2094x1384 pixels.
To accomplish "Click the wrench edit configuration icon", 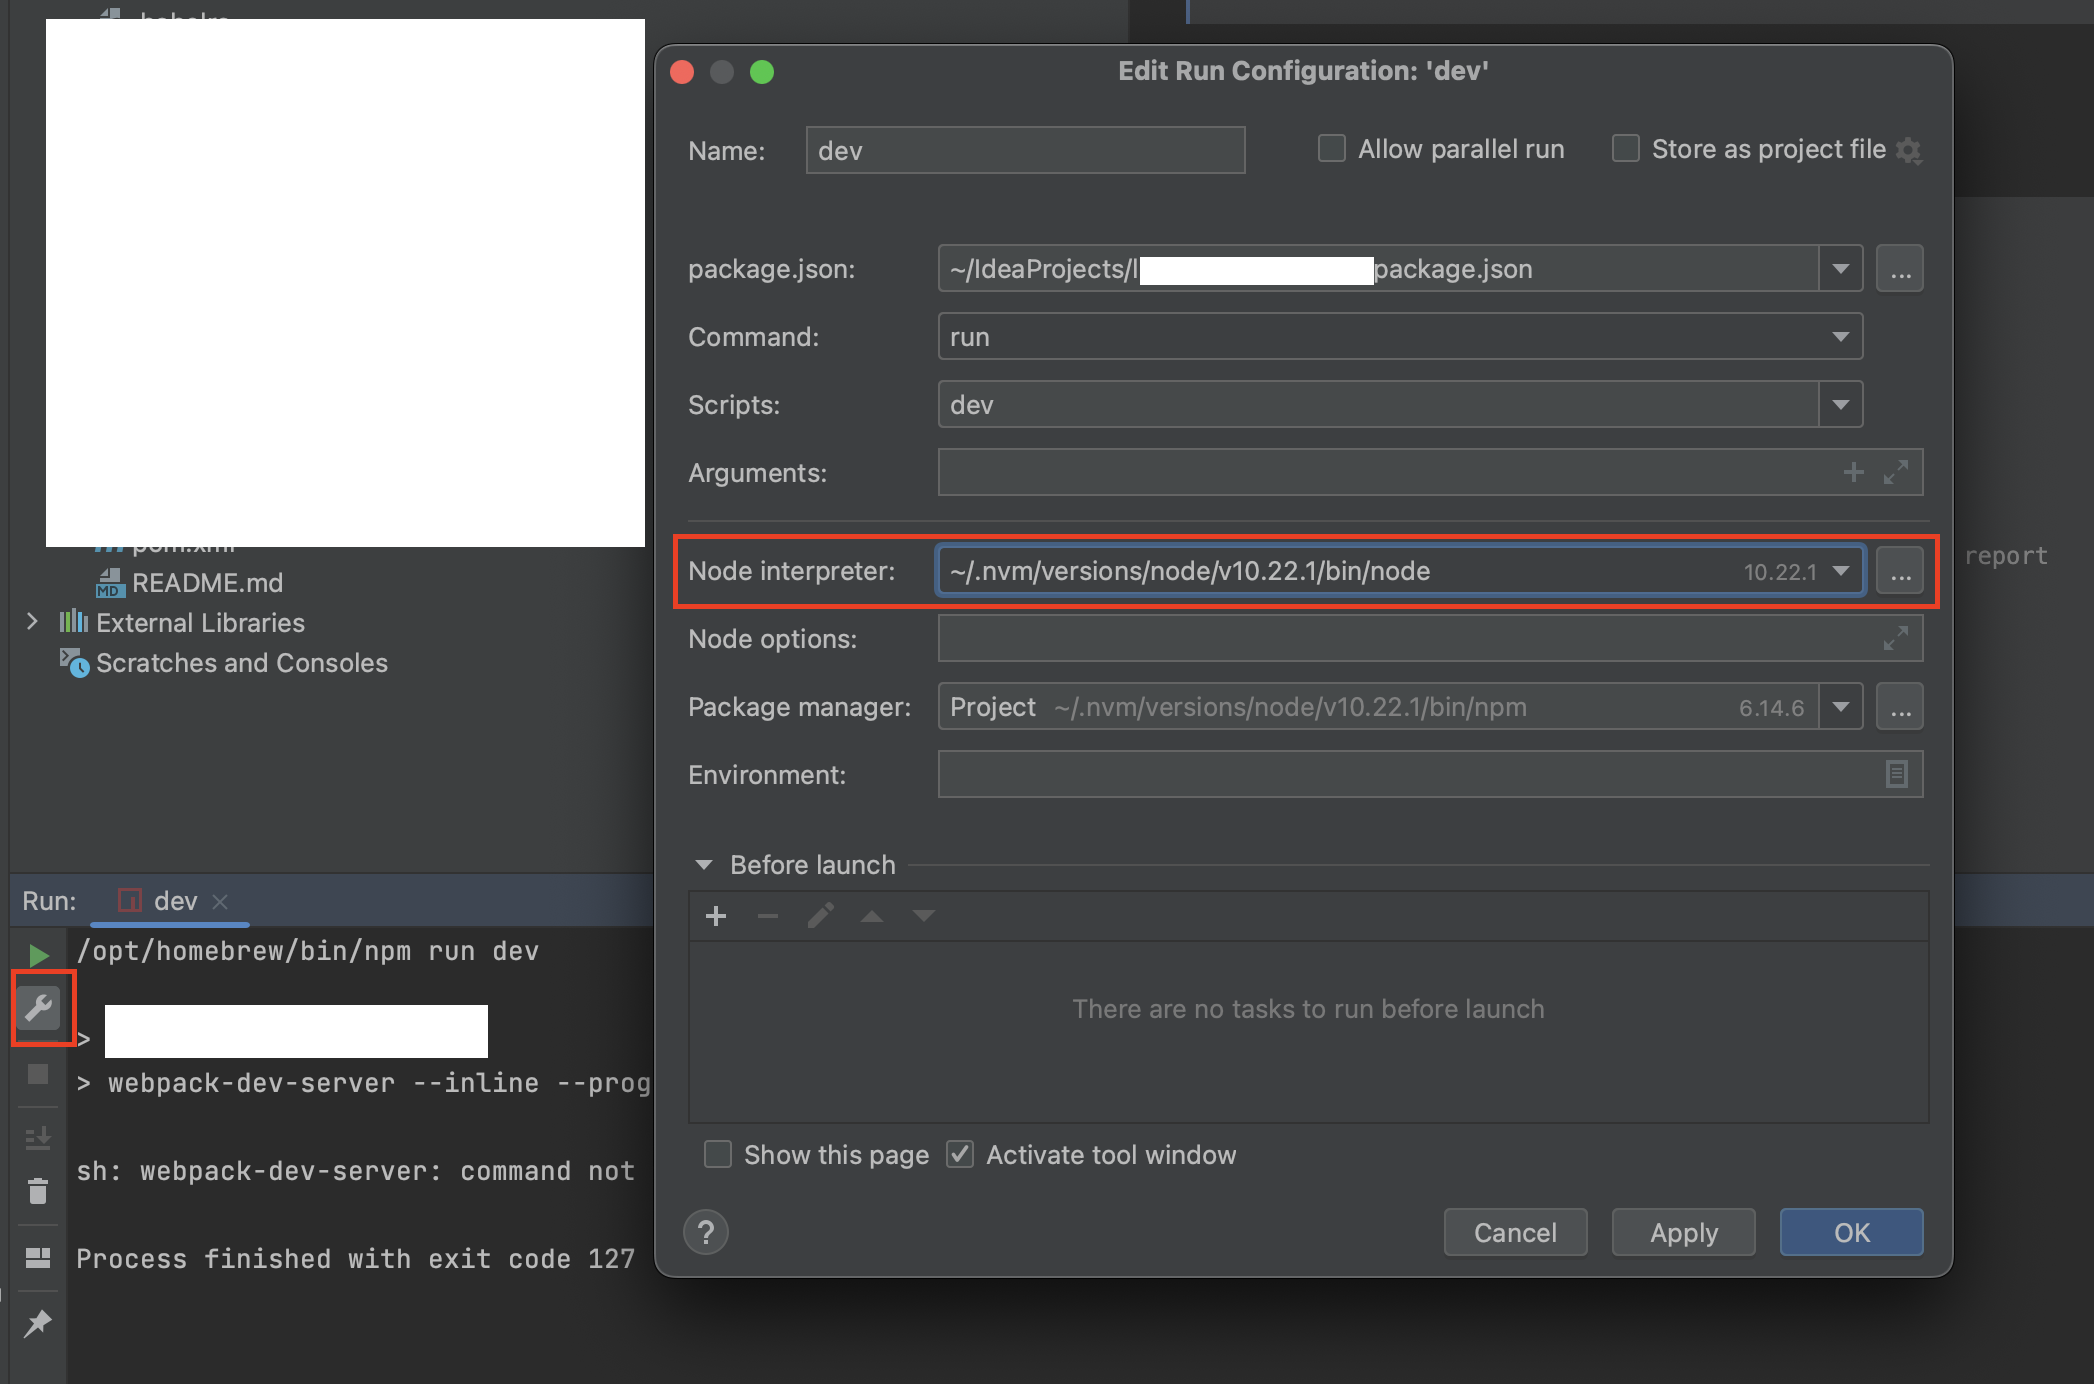I will pyautogui.click(x=39, y=1007).
